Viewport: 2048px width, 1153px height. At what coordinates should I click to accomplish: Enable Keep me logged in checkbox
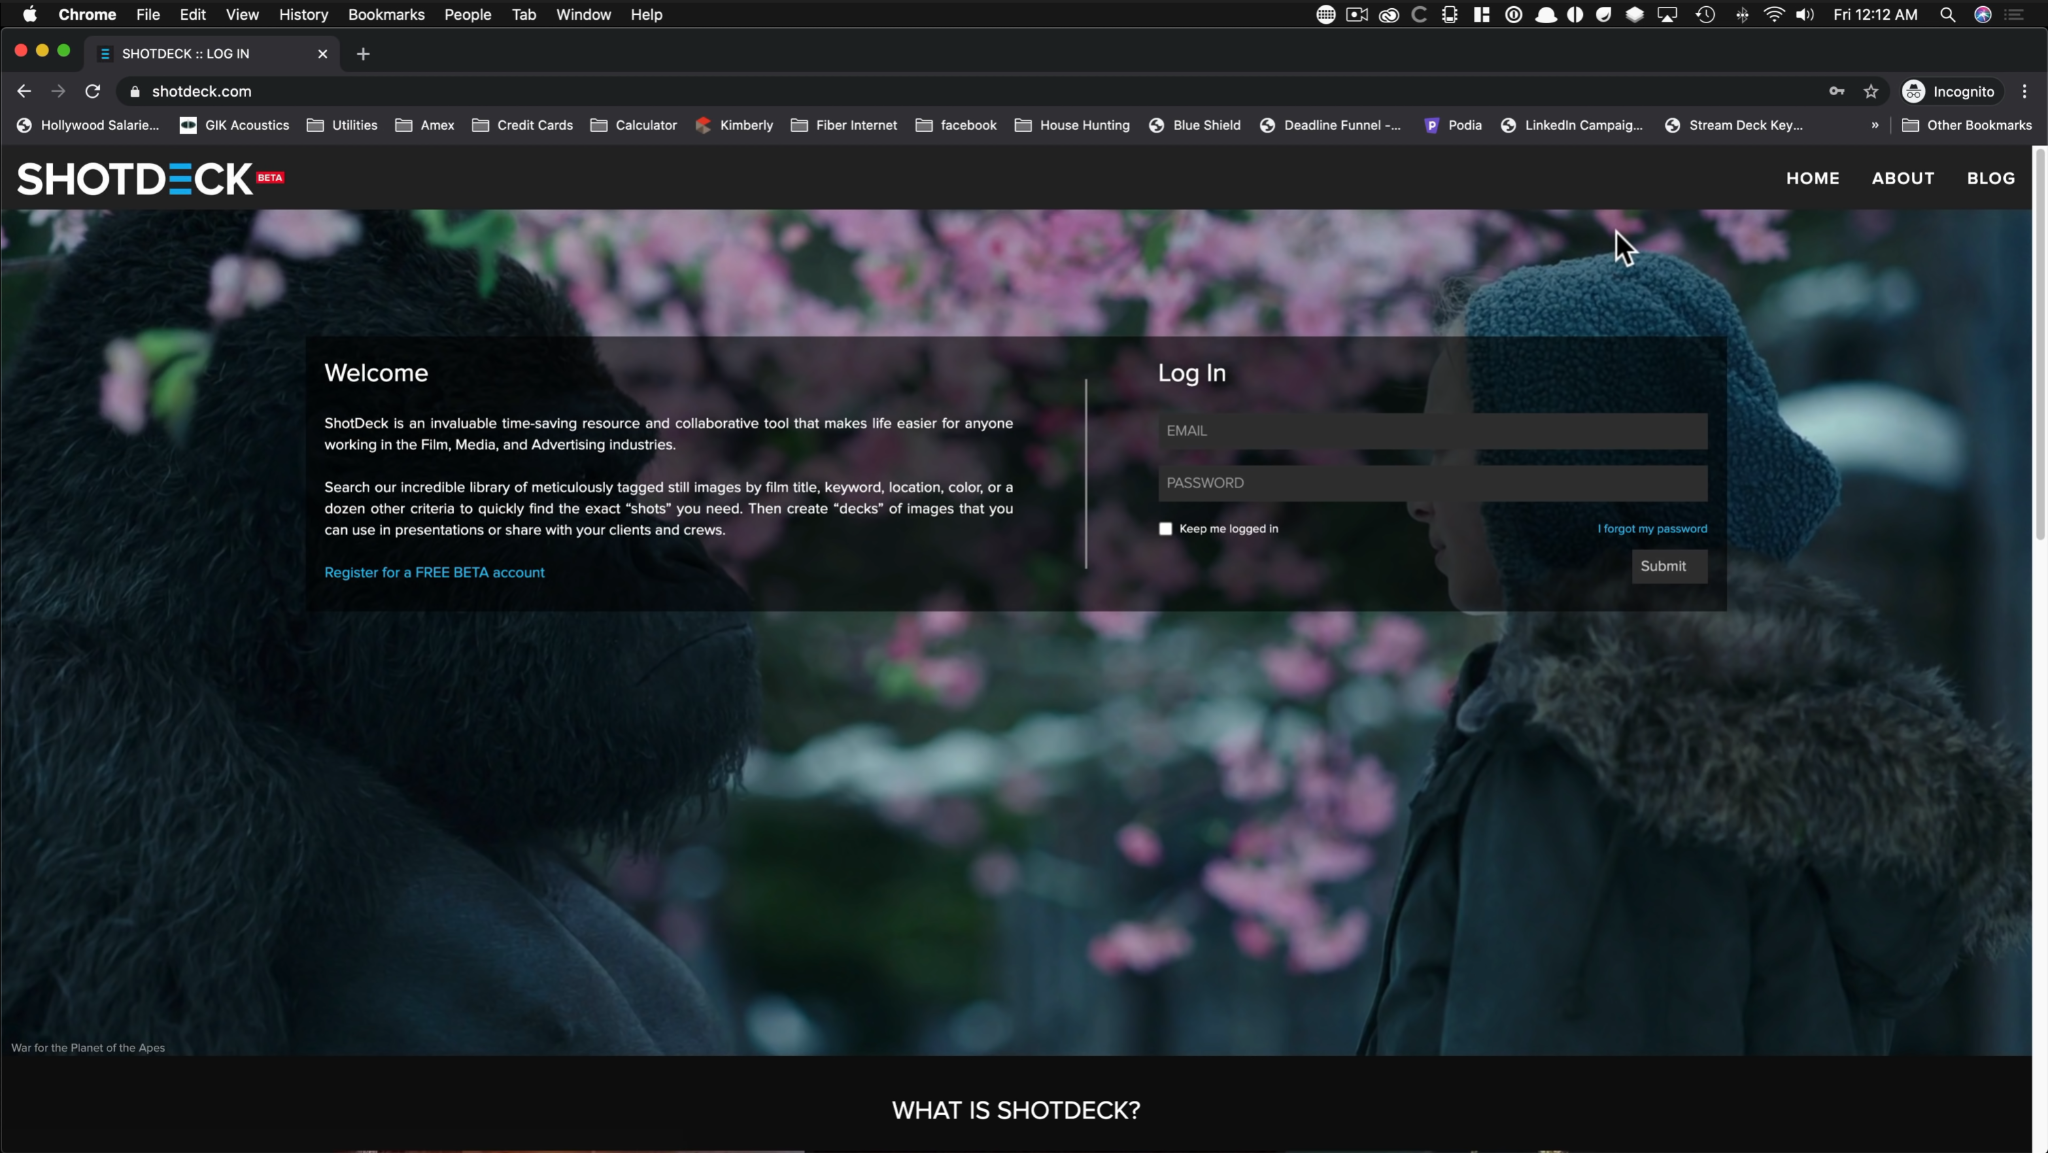click(x=1165, y=529)
